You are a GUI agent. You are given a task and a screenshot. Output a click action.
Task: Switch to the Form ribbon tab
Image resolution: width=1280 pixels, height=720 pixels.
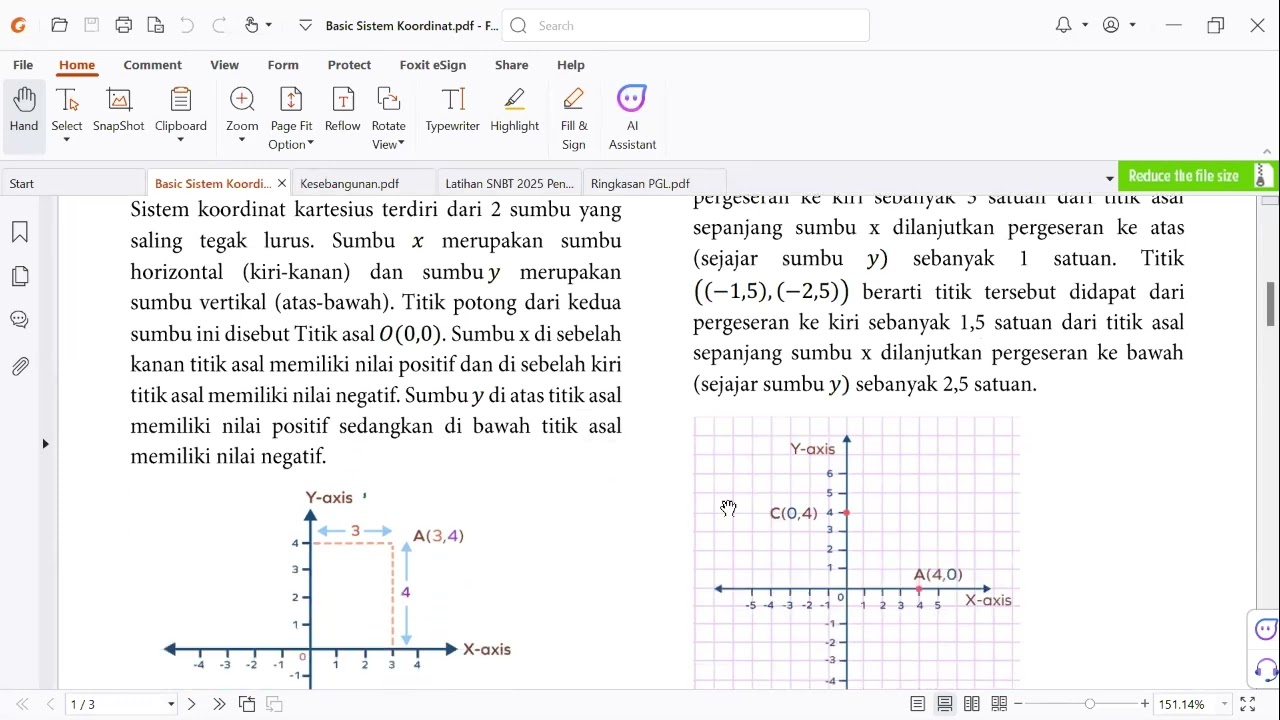(x=283, y=65)
